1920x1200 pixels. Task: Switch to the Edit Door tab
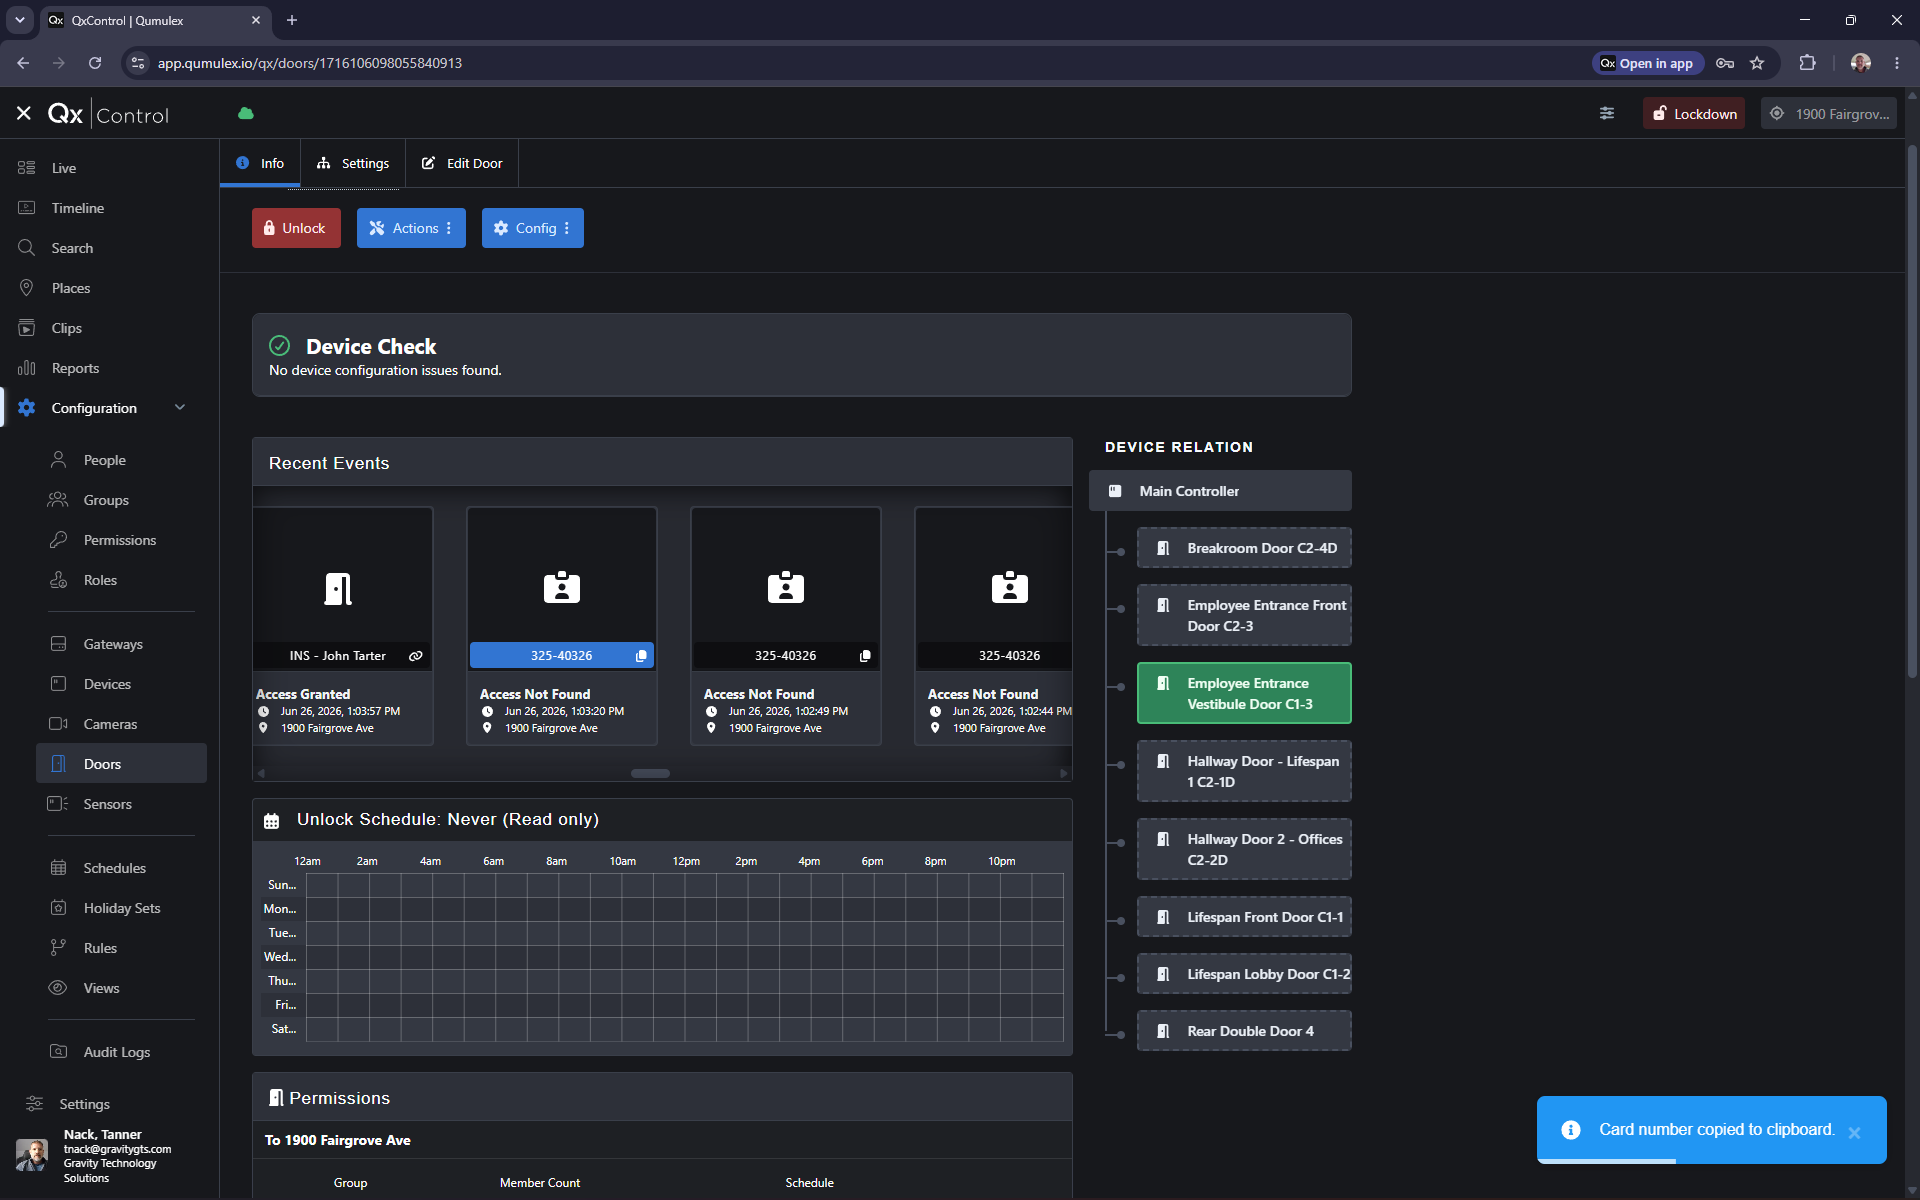pyautogui.click(x=462, y=163)
